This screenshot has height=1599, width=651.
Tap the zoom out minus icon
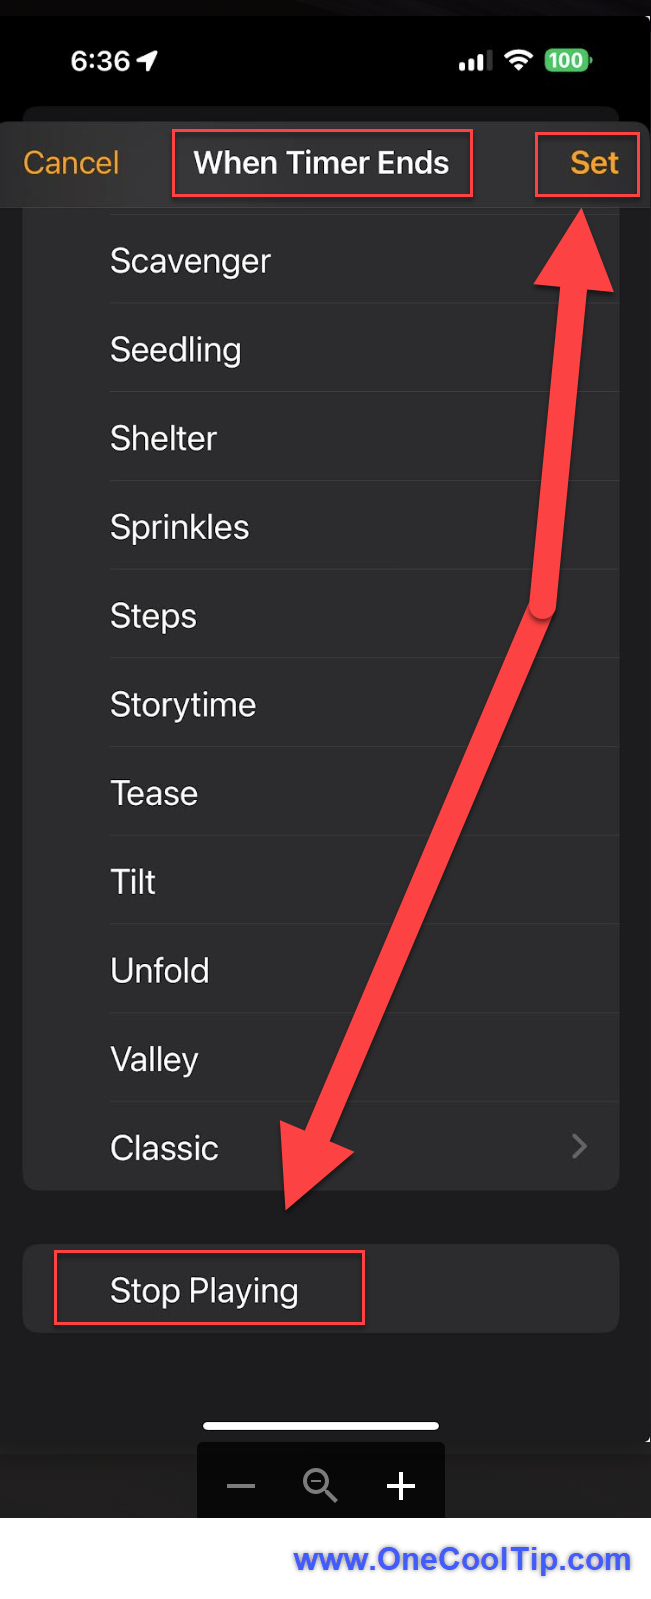tap(241, 1486)
